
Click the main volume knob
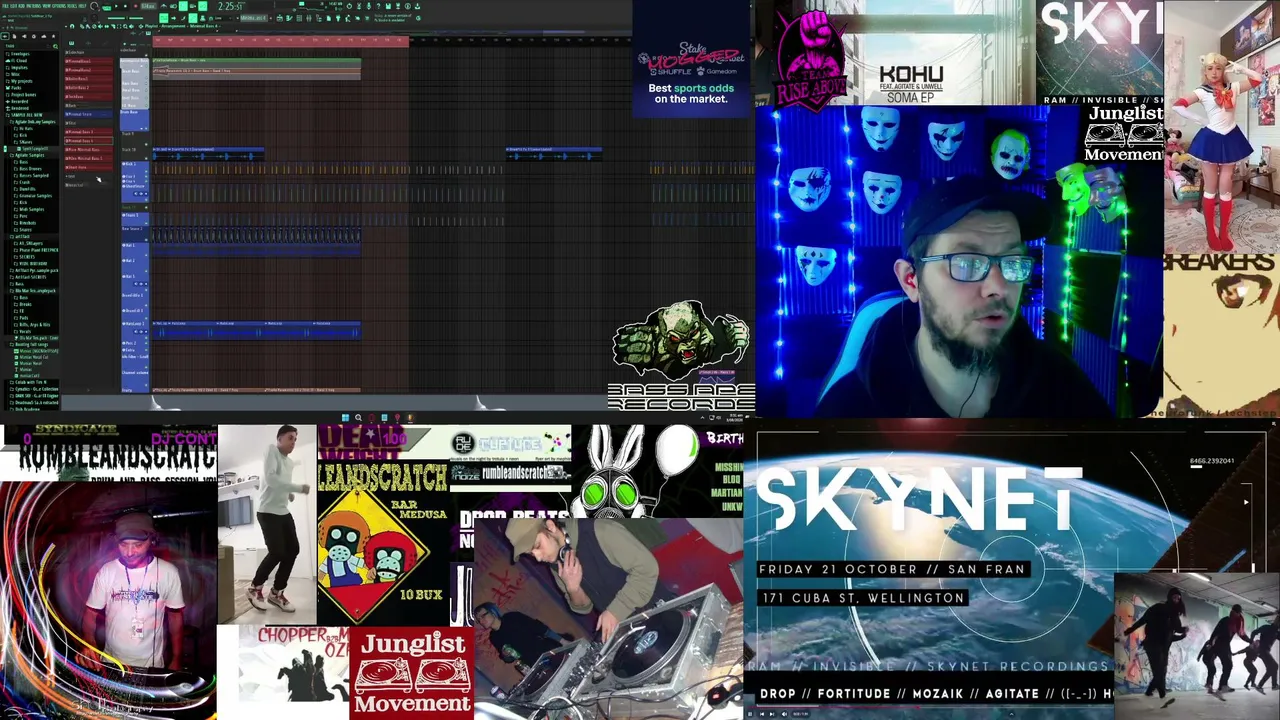(94, 6)
